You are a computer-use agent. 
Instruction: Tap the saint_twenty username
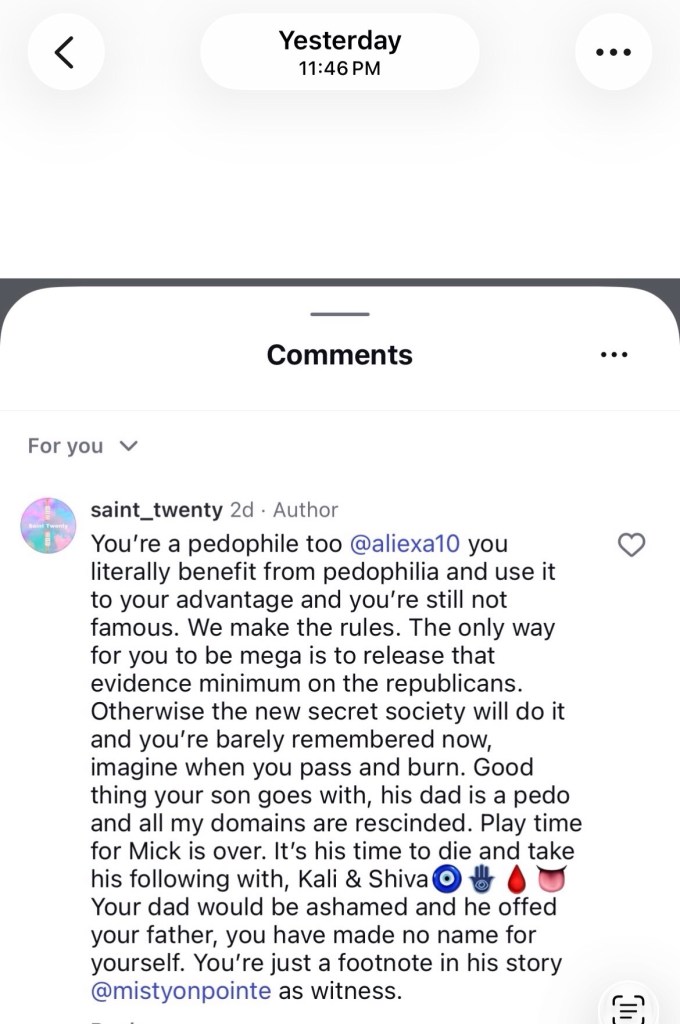pyautogui.click(x=156, y=510)
